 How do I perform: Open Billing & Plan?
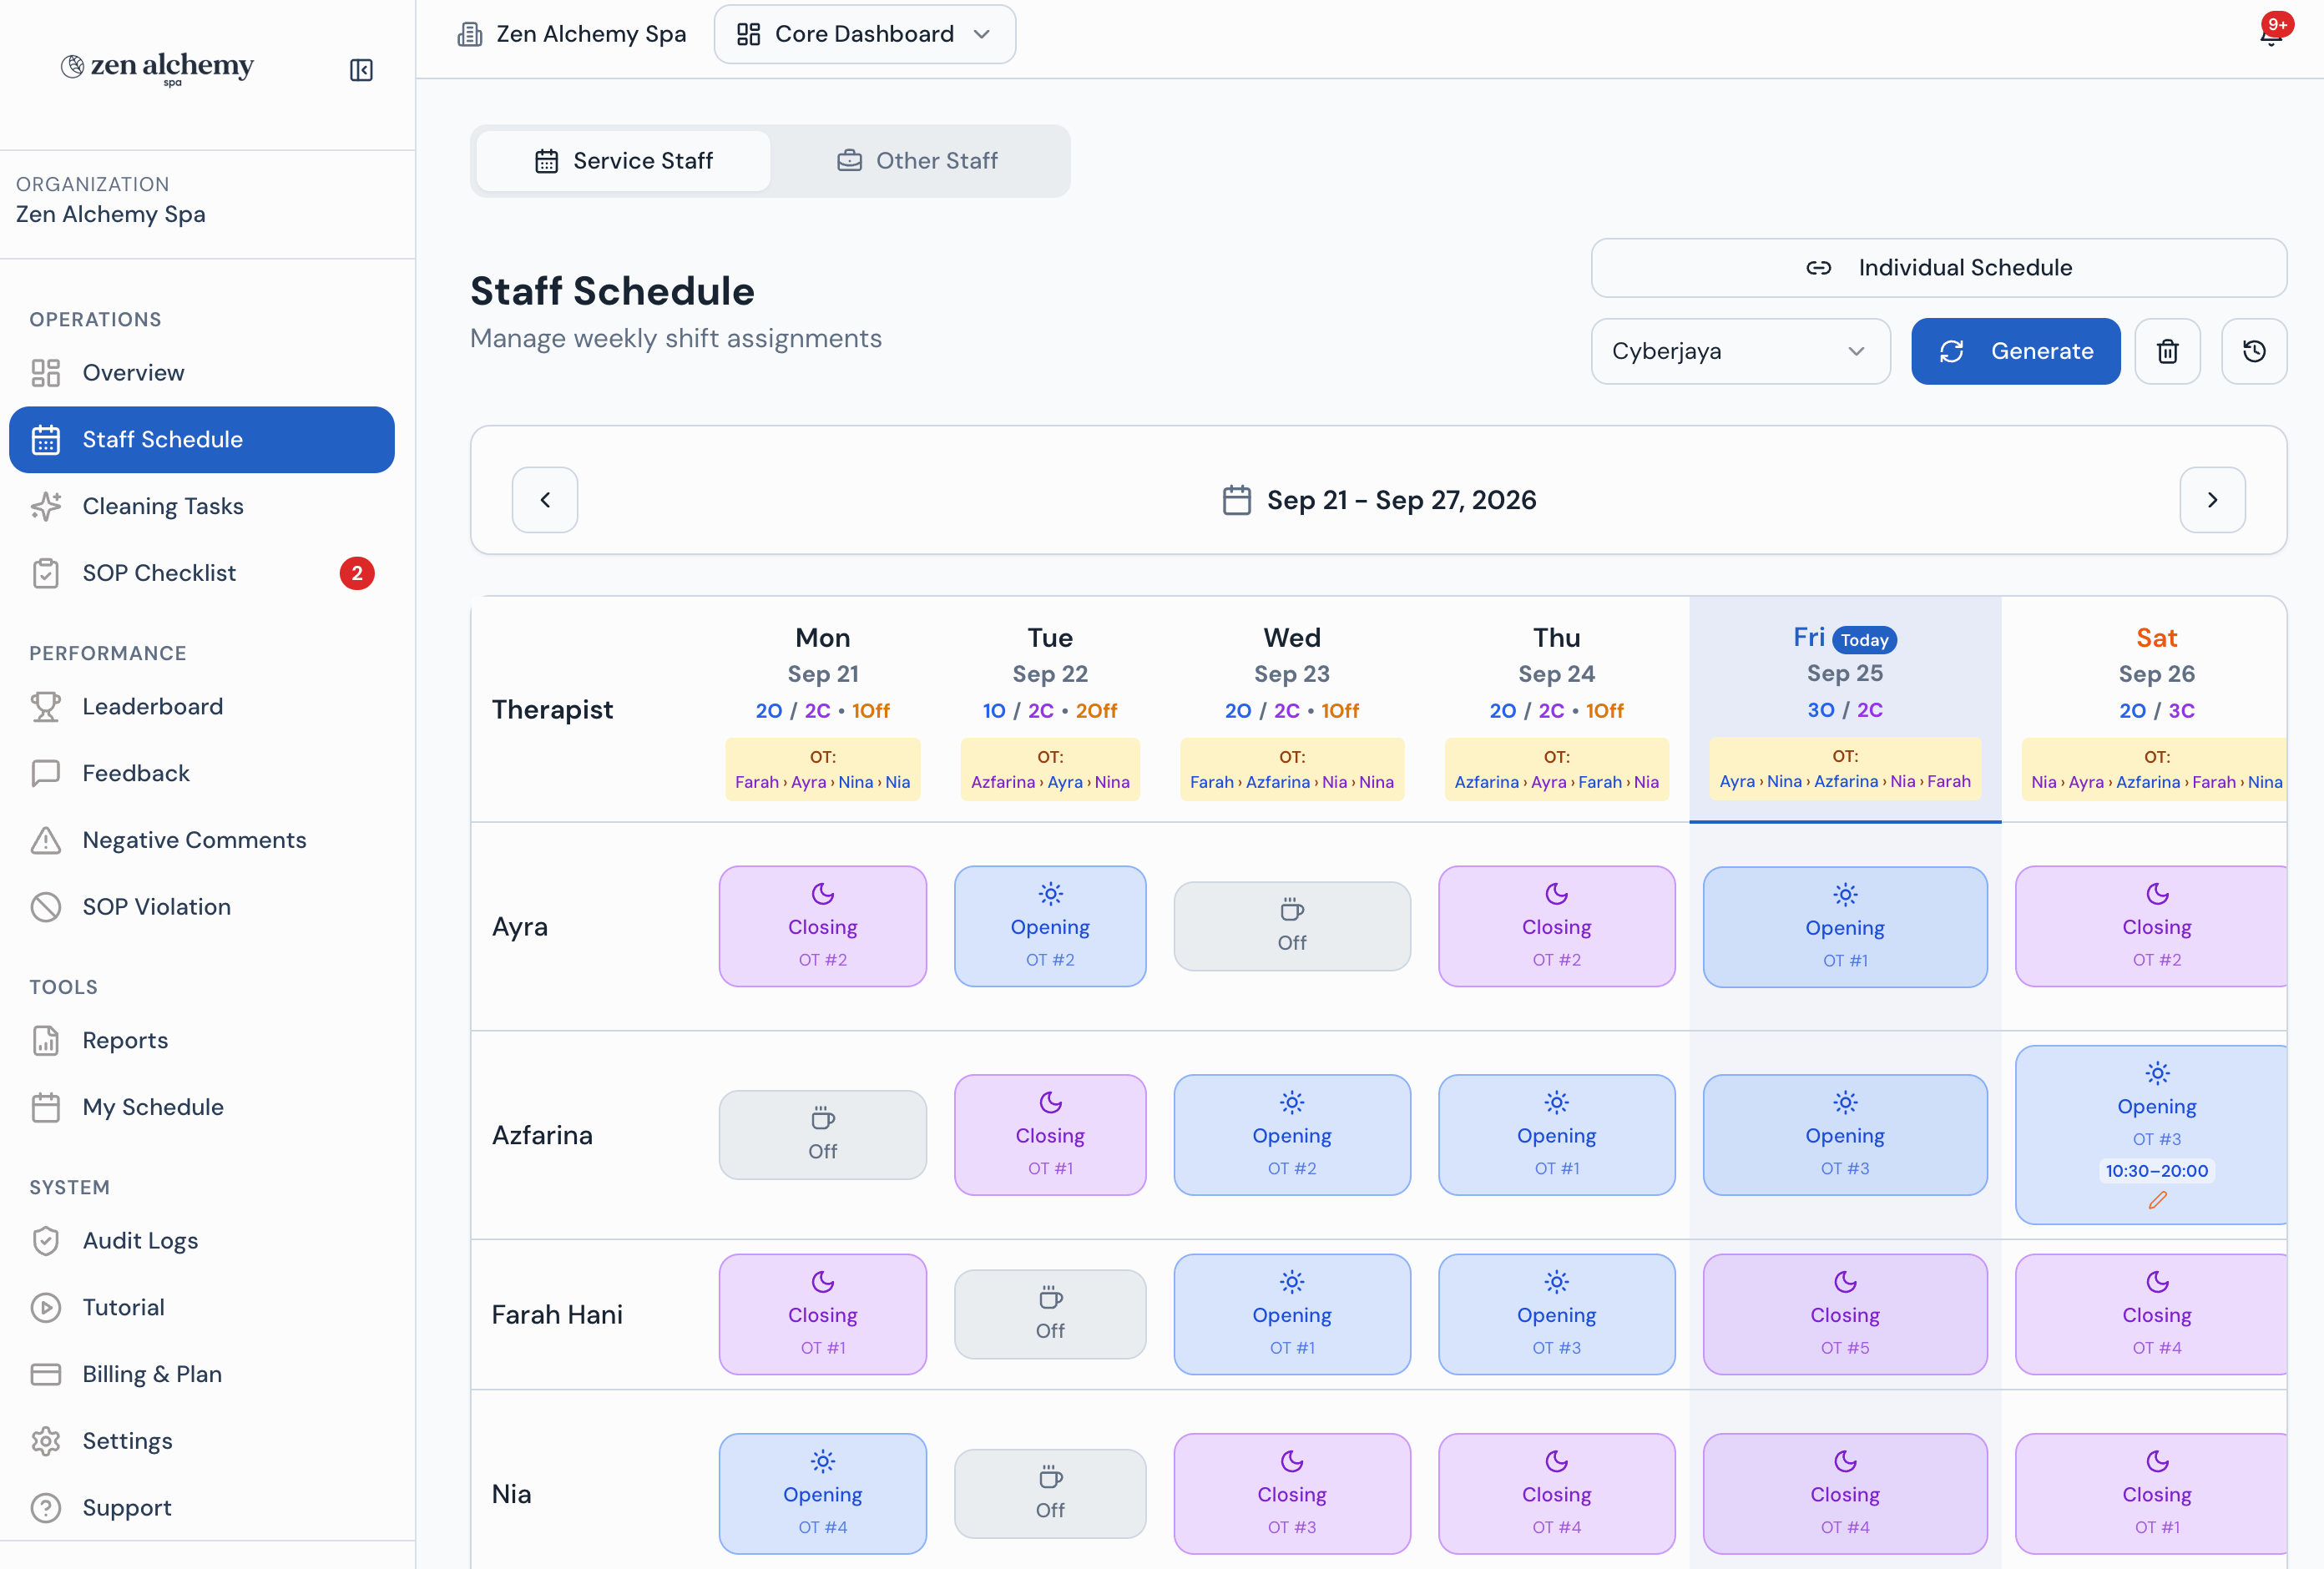(x=202, y=1374)
